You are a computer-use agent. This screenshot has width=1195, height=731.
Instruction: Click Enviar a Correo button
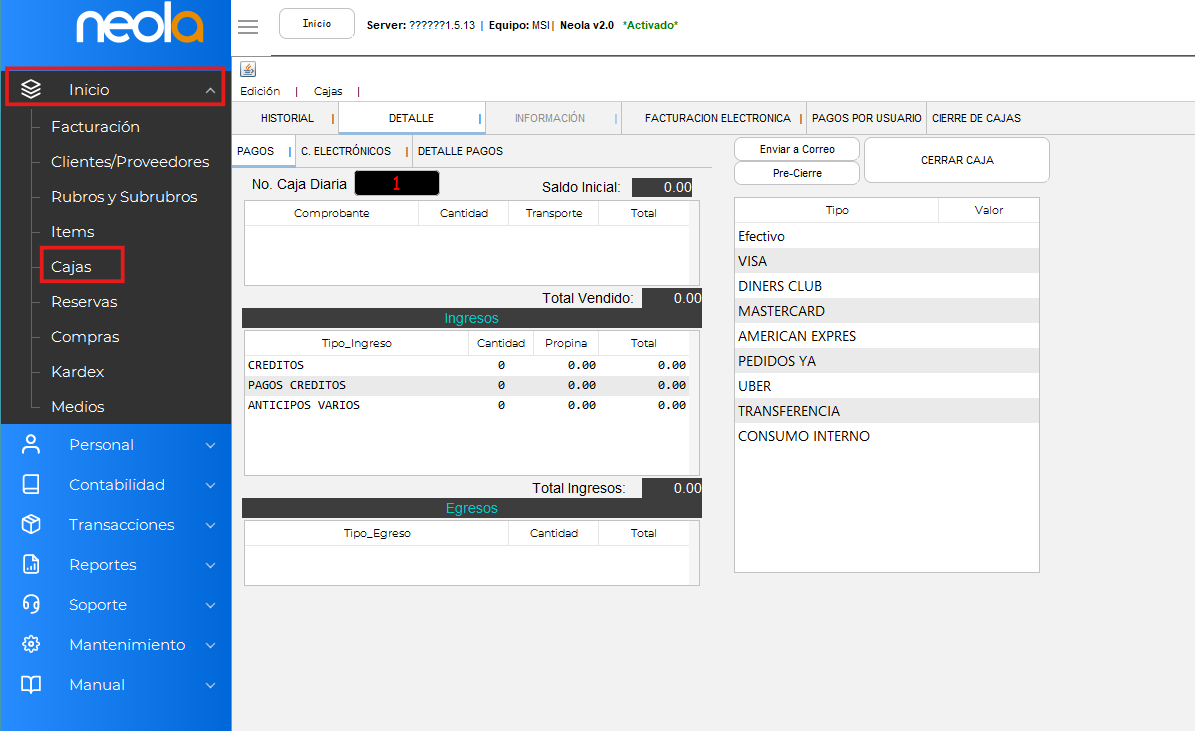point(797,149)
